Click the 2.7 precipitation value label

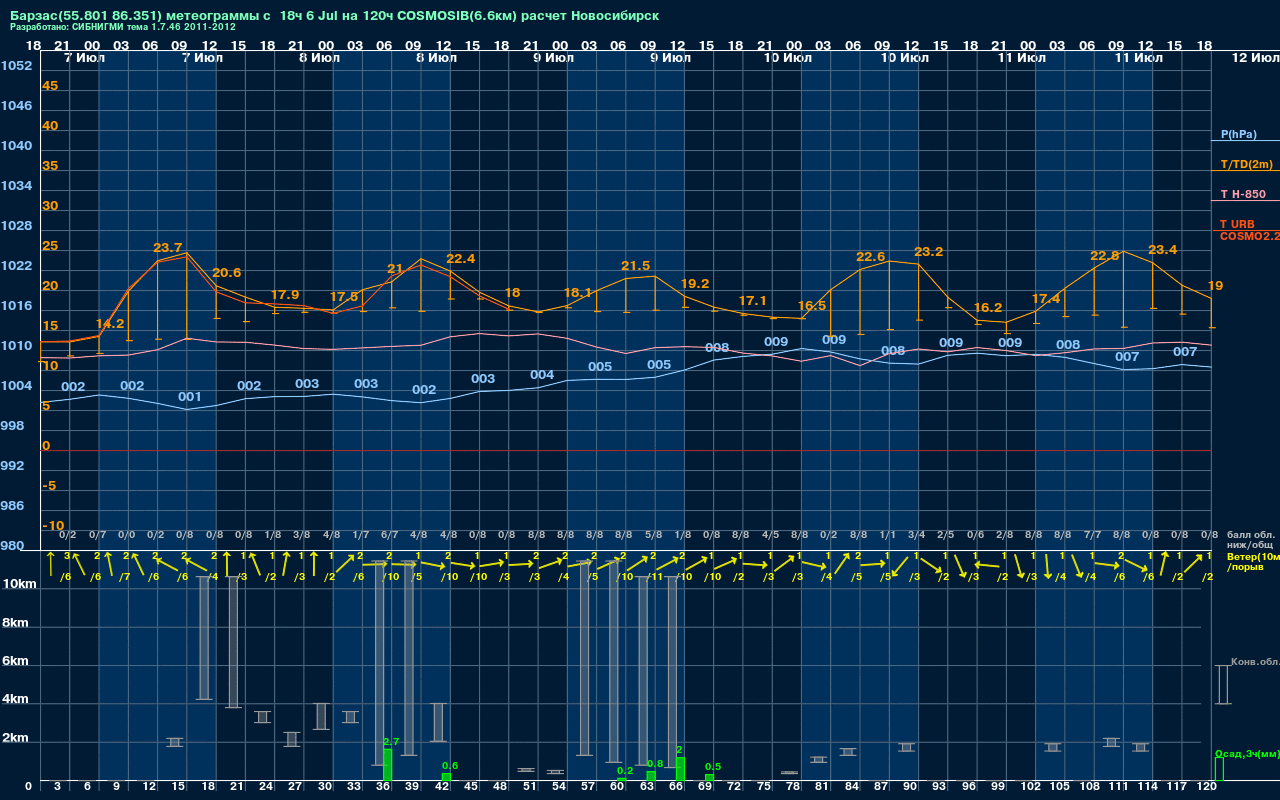(392, 742)
